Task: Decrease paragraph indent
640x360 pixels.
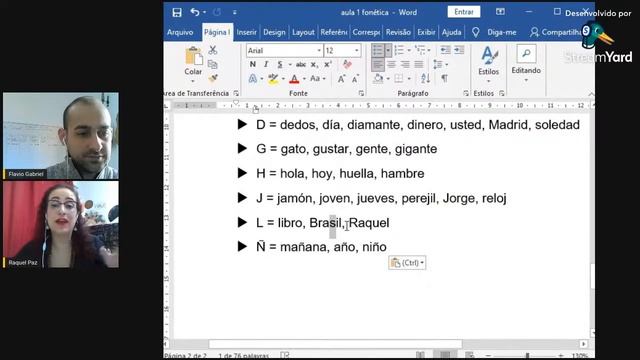Action: 445,50
